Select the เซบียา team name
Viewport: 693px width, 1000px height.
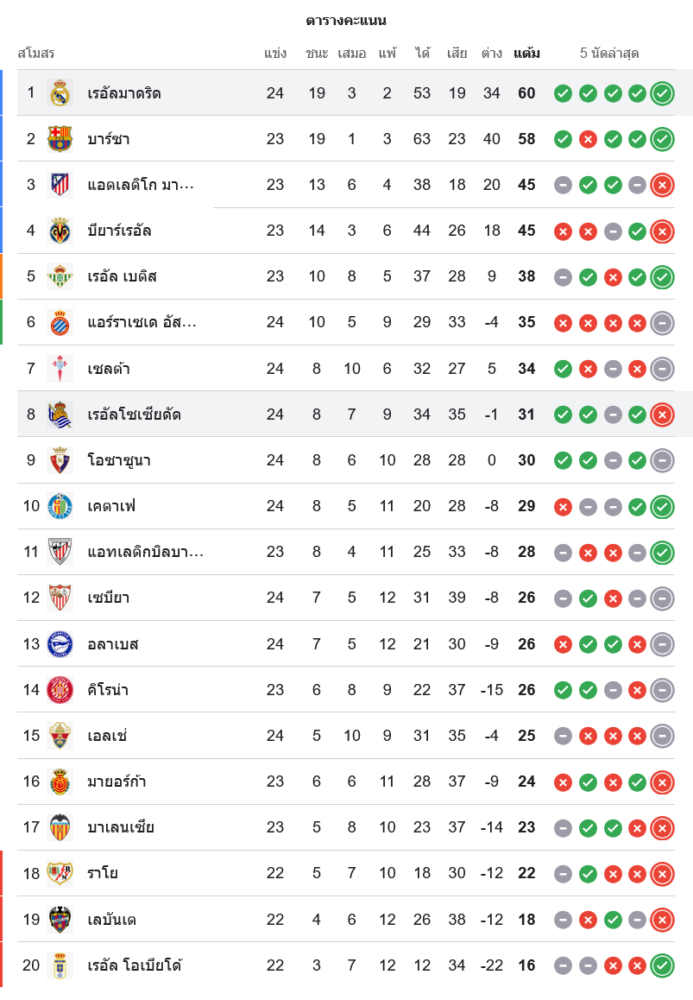point(108,598)
